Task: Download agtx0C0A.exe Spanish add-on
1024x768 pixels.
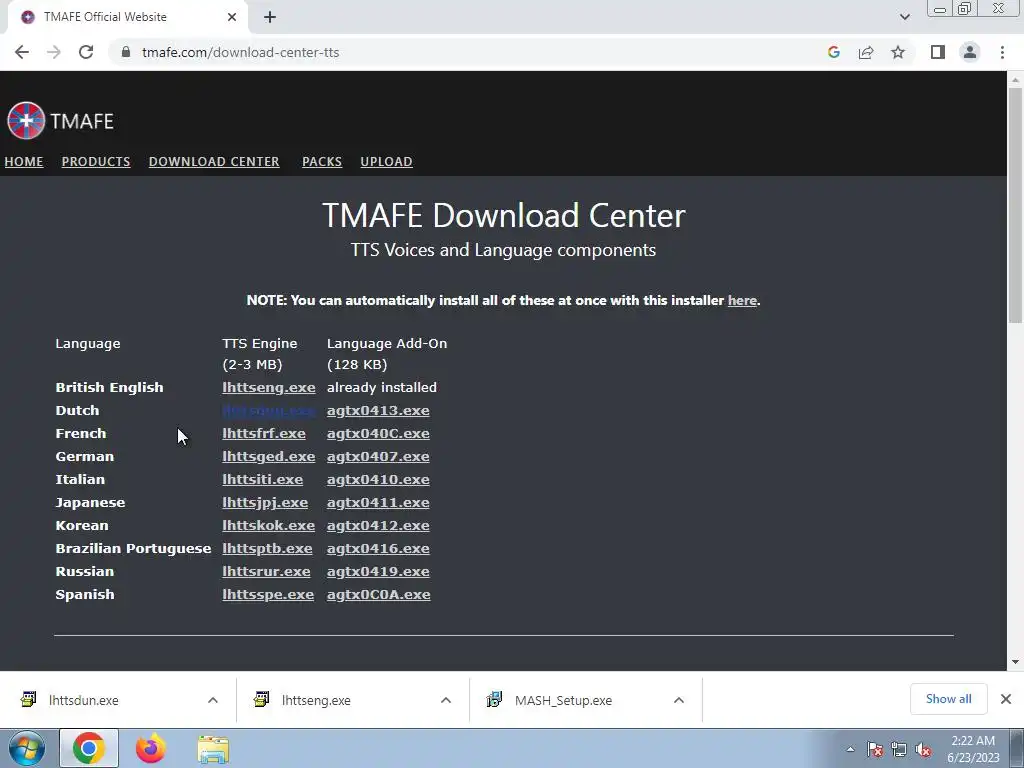Action: 379,594
